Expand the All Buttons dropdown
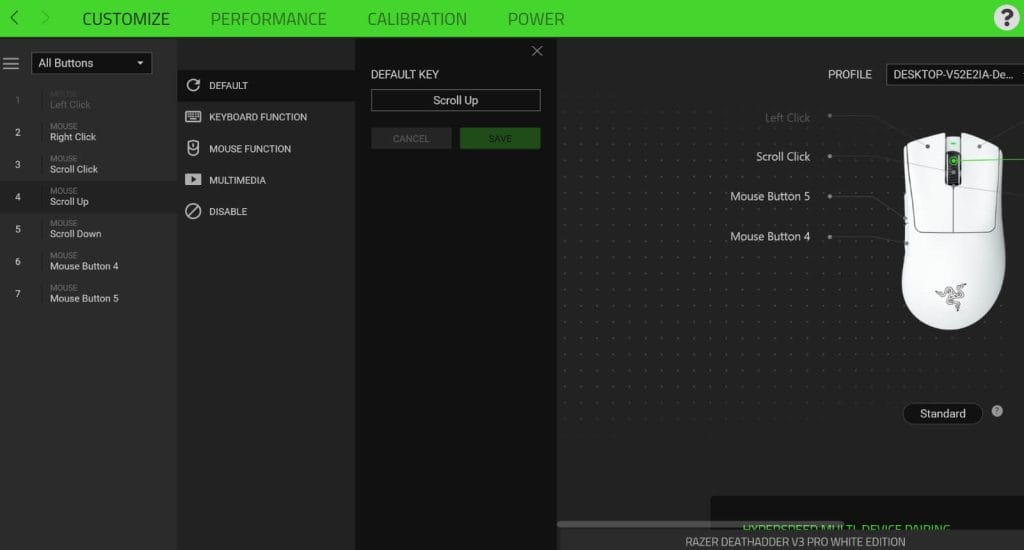 point(91,63)
